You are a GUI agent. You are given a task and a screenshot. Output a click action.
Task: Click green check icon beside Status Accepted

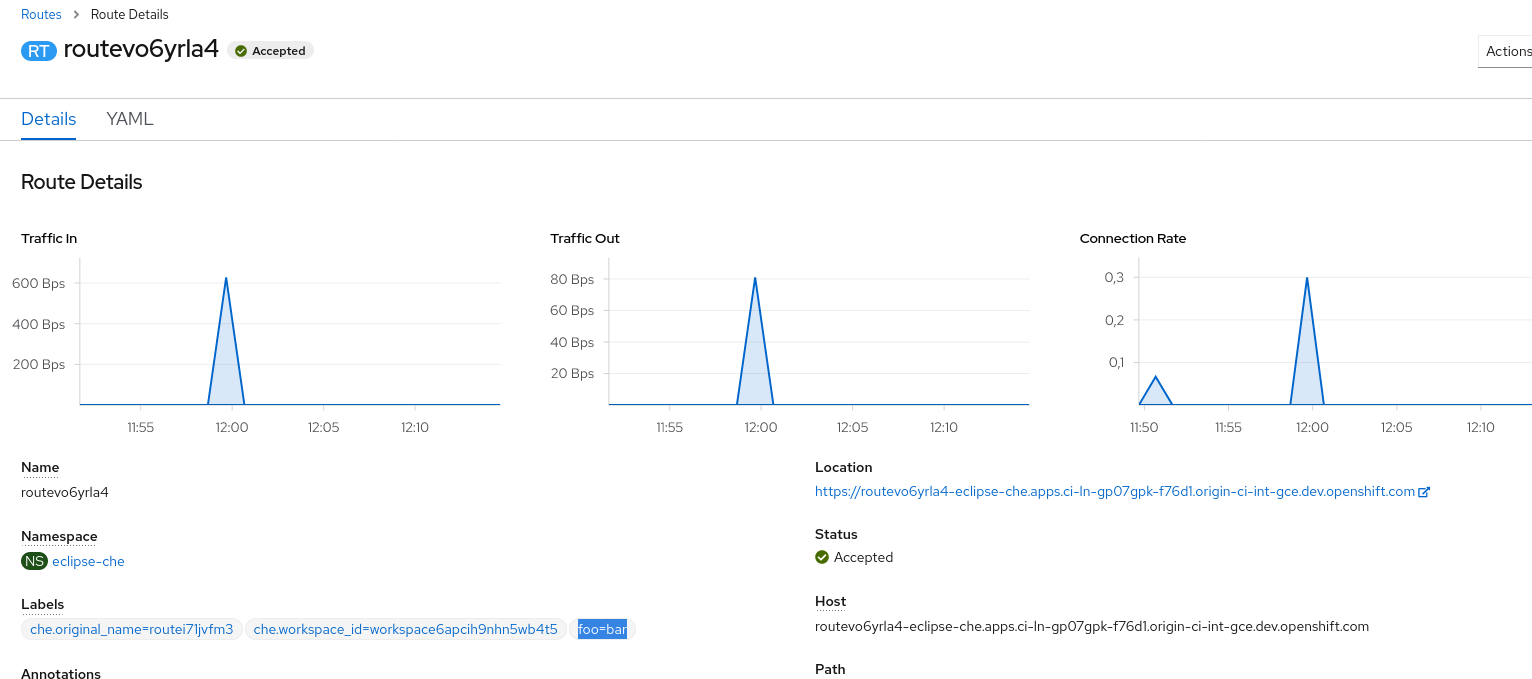click(822, 557)
